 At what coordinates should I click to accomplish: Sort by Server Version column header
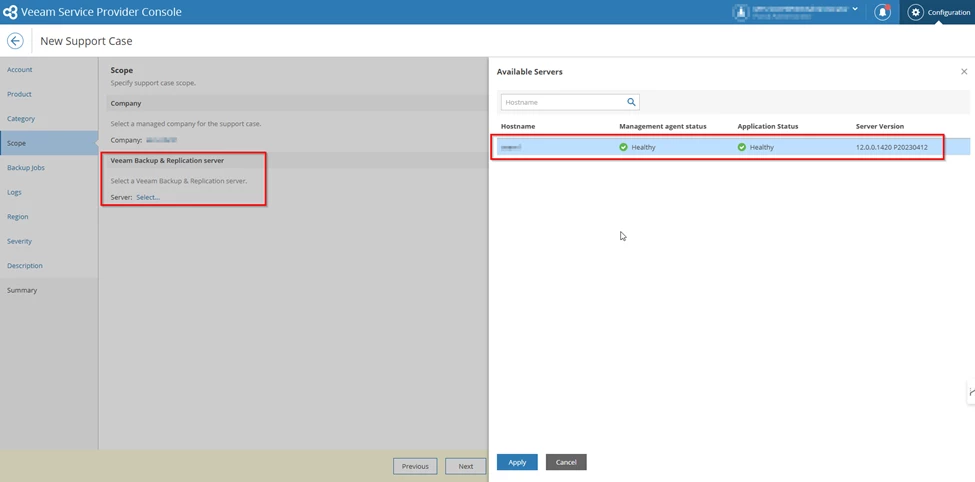(880, 126)
